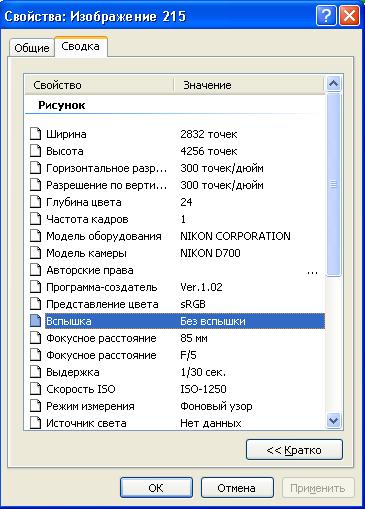This screenshot has width=365, height=509.
Task: Click the value Фоновый узор
Action: [216, 406]
